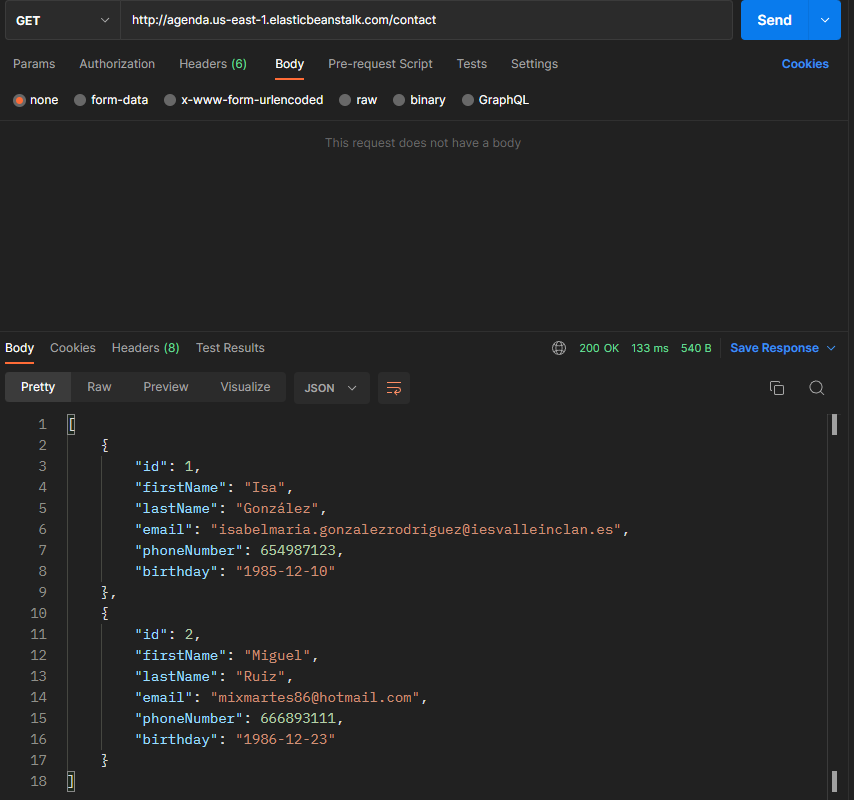Screen dimensions: 854x800
Task: Open the JSON response format dropdown
Action: pyautogui.click(x=331, y=388)
